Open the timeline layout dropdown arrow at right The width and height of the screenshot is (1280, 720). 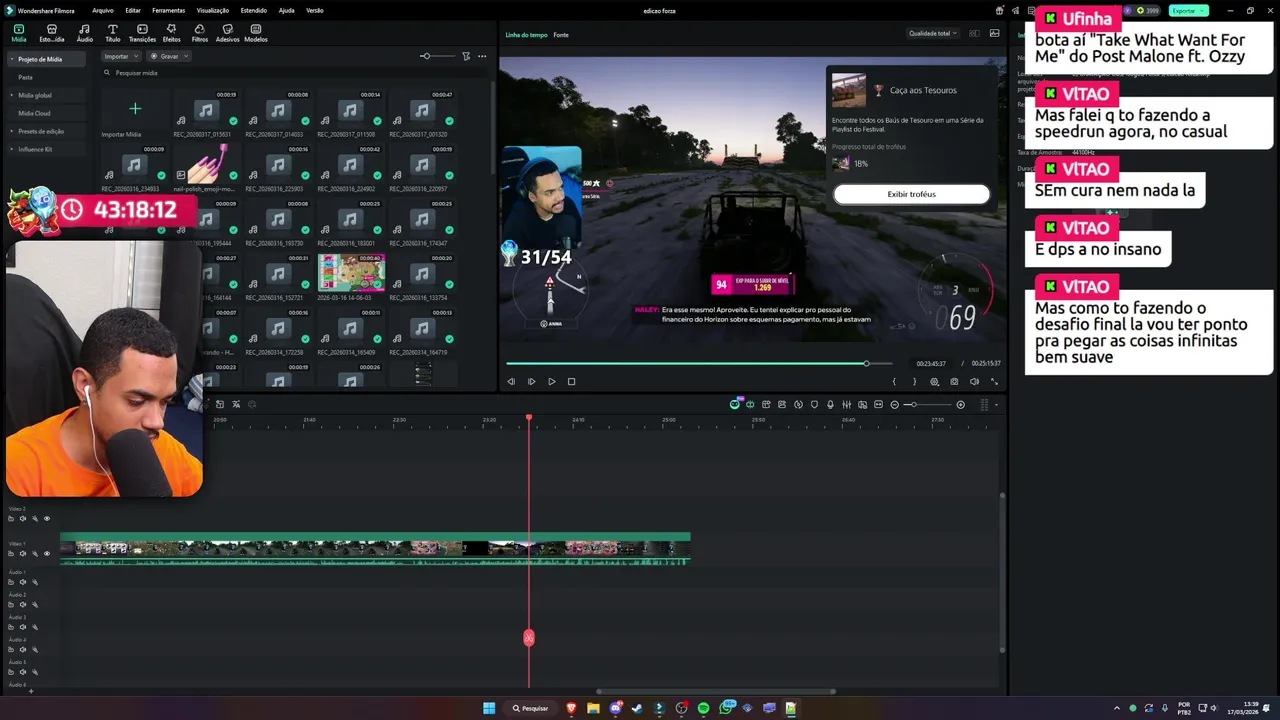[x=996, y=404]
